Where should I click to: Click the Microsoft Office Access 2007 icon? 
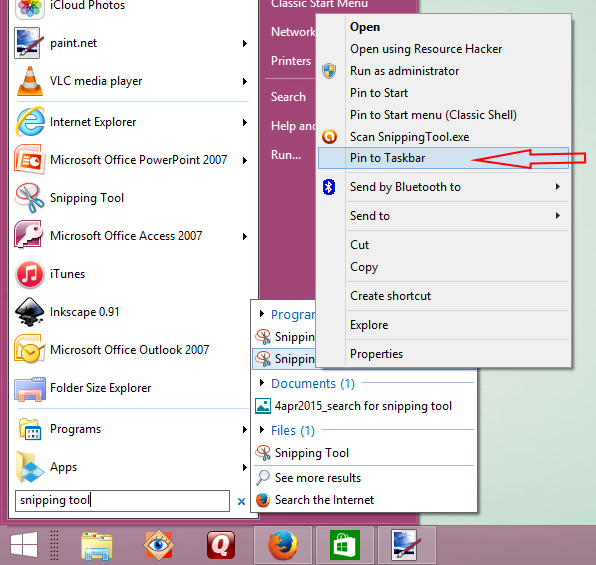click(29, 236)
